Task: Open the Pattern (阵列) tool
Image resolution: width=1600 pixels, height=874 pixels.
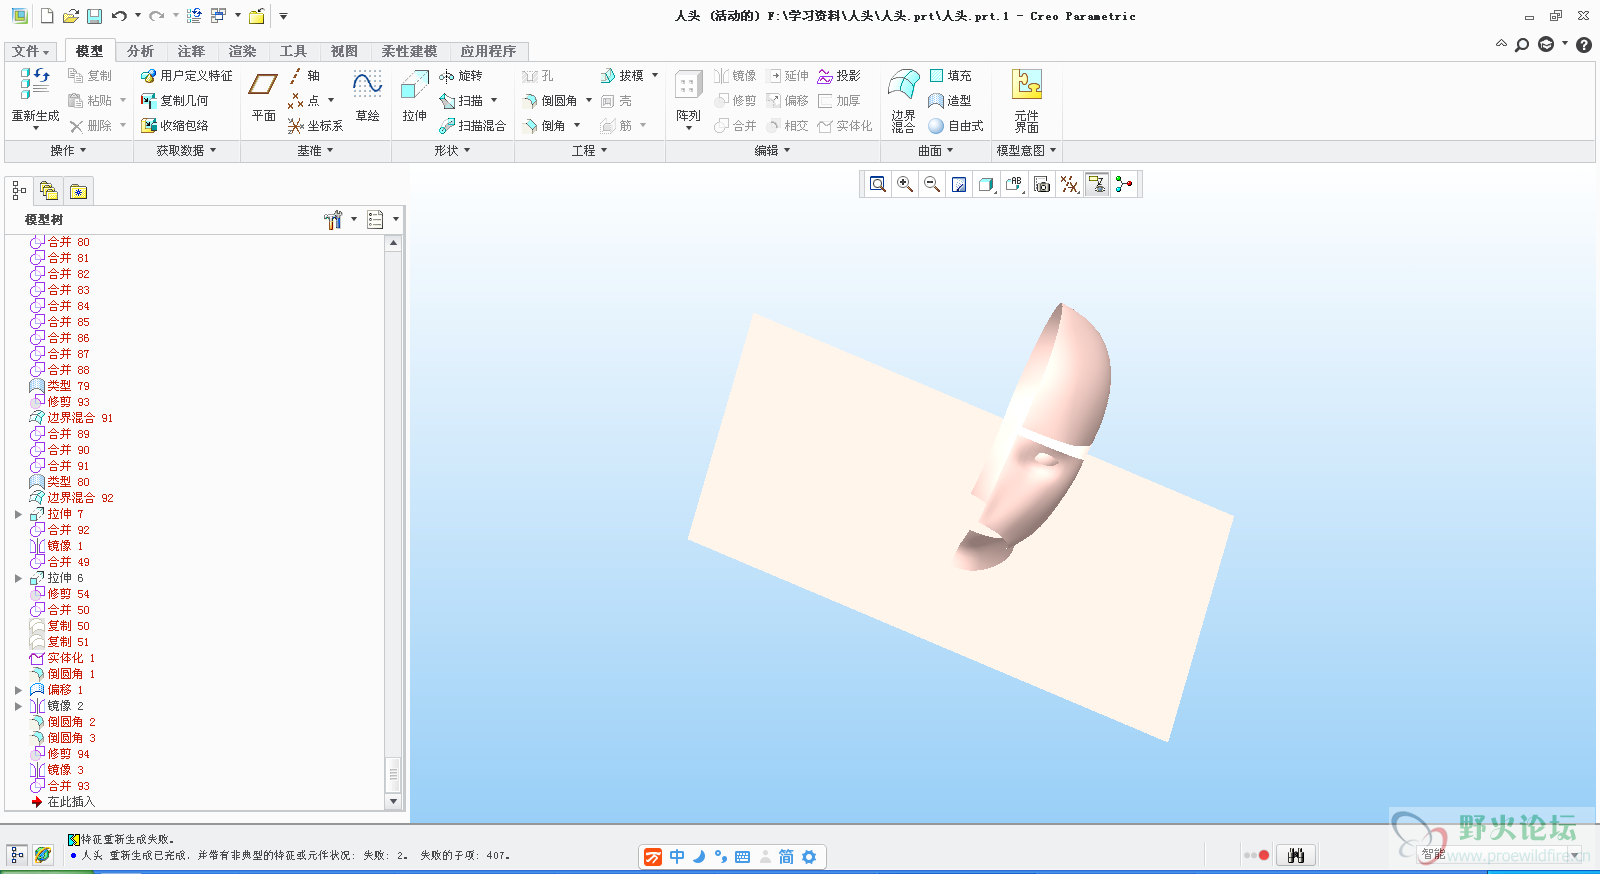Action: point(688,100)
